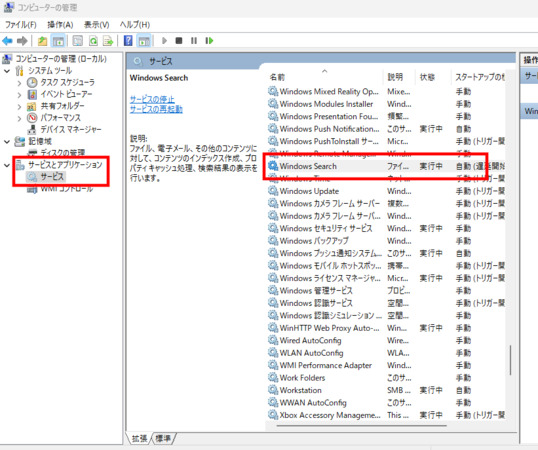Sort by the 状態 column header
The image size is (538, 450).
(x=433, y=77)
